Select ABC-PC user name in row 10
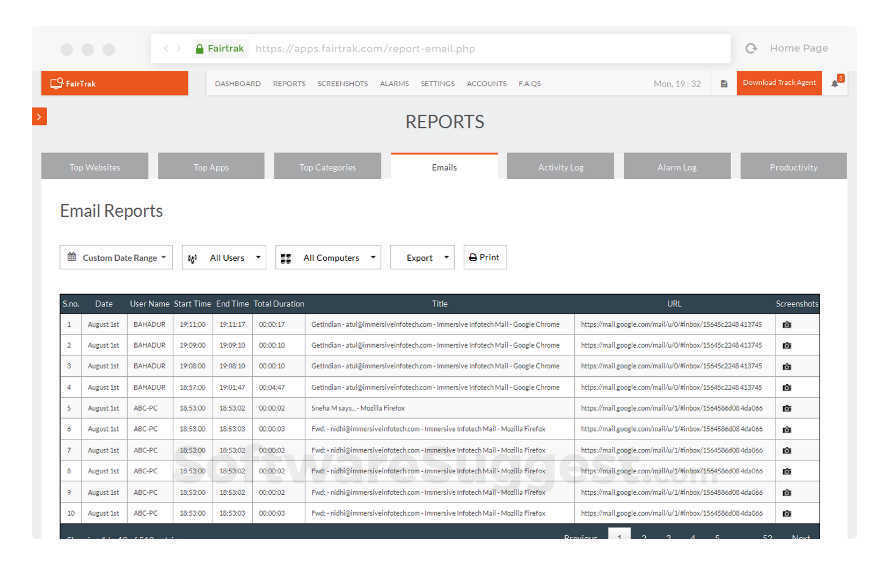This screenshot has height=563, width=890. click(x=145, y=513)
